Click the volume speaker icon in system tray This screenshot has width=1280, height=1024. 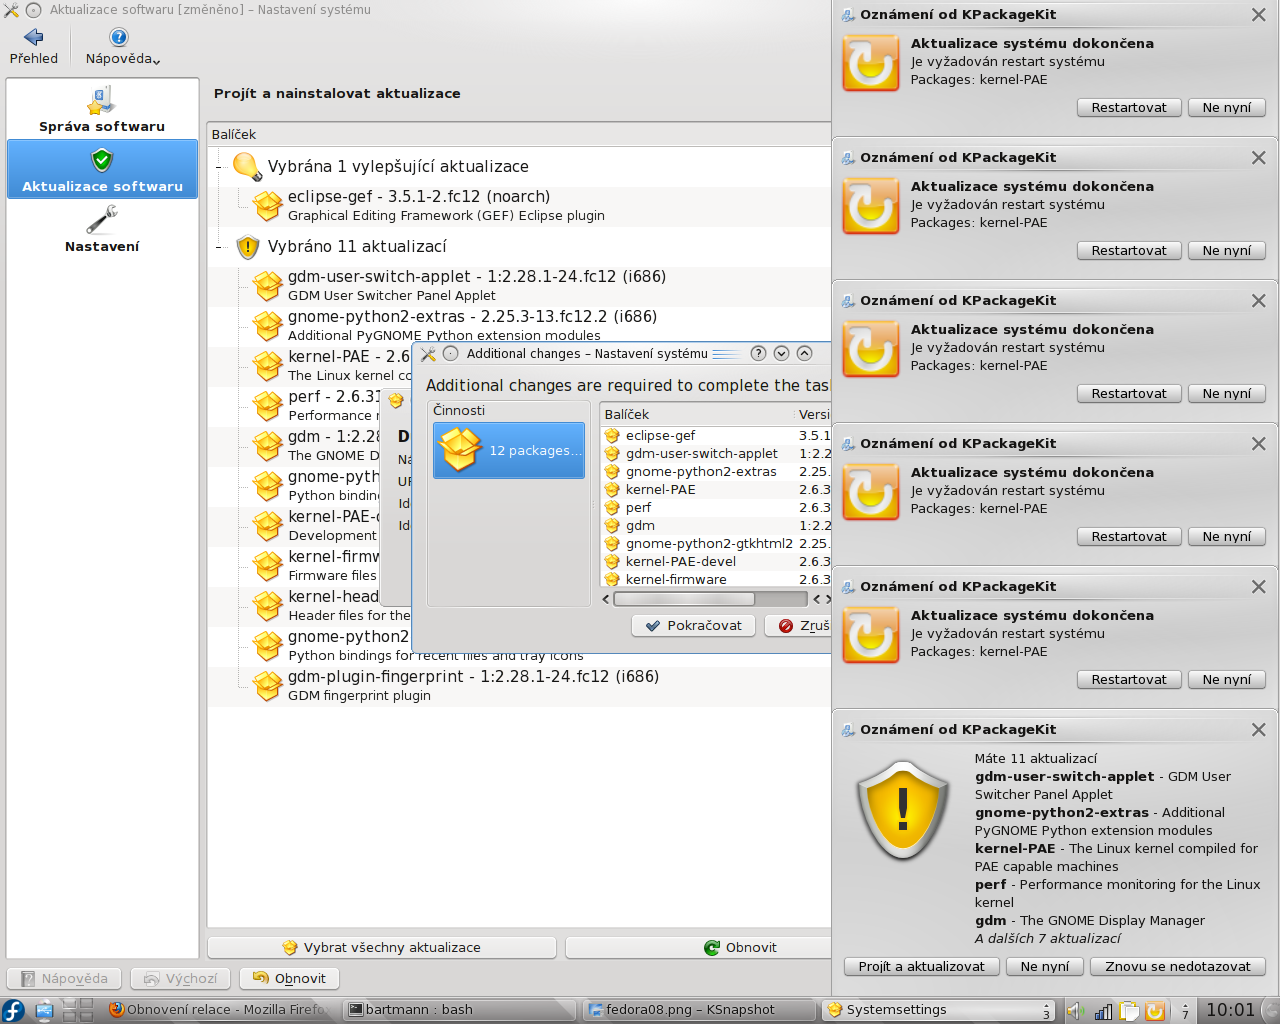pos(1076,1011)
